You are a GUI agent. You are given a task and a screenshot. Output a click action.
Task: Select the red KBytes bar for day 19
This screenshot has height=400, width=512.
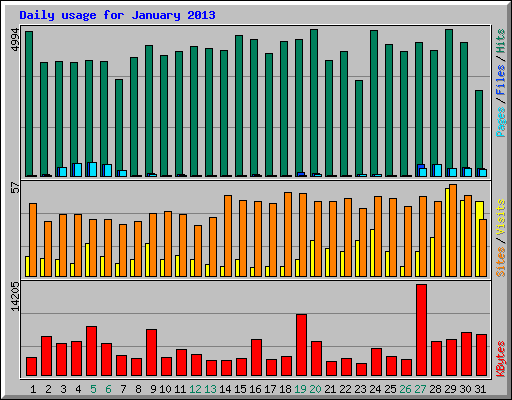coord(301,345)
